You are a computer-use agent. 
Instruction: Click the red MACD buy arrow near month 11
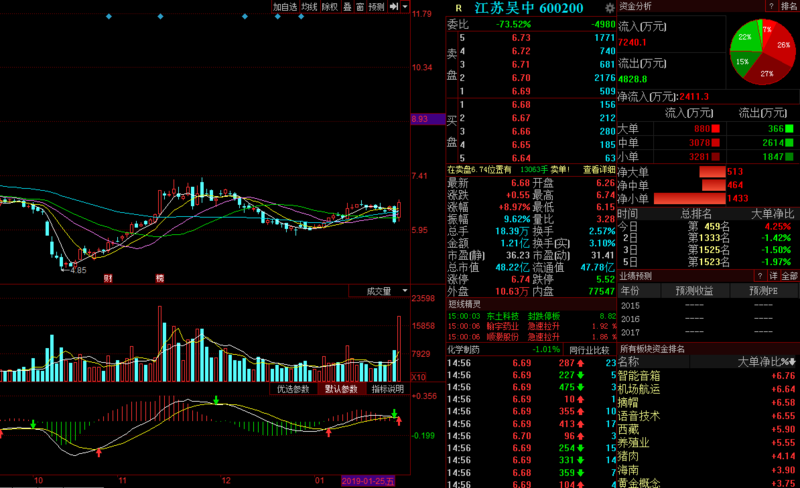point(99,452)
